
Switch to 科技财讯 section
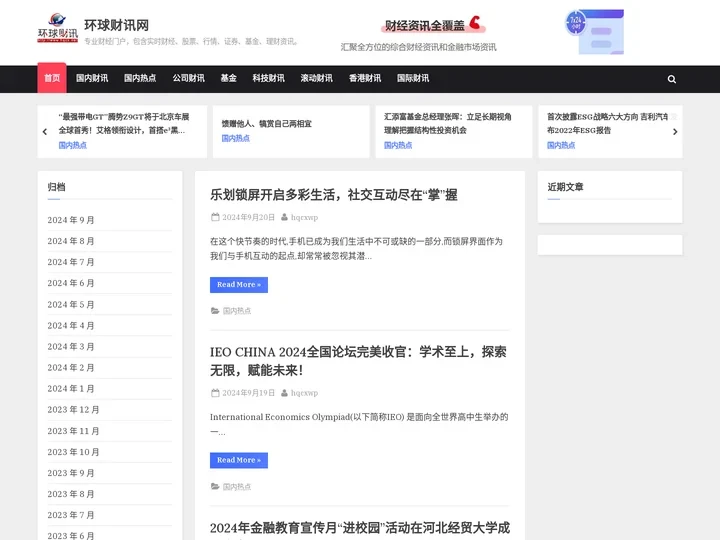[x=268, y=78]
